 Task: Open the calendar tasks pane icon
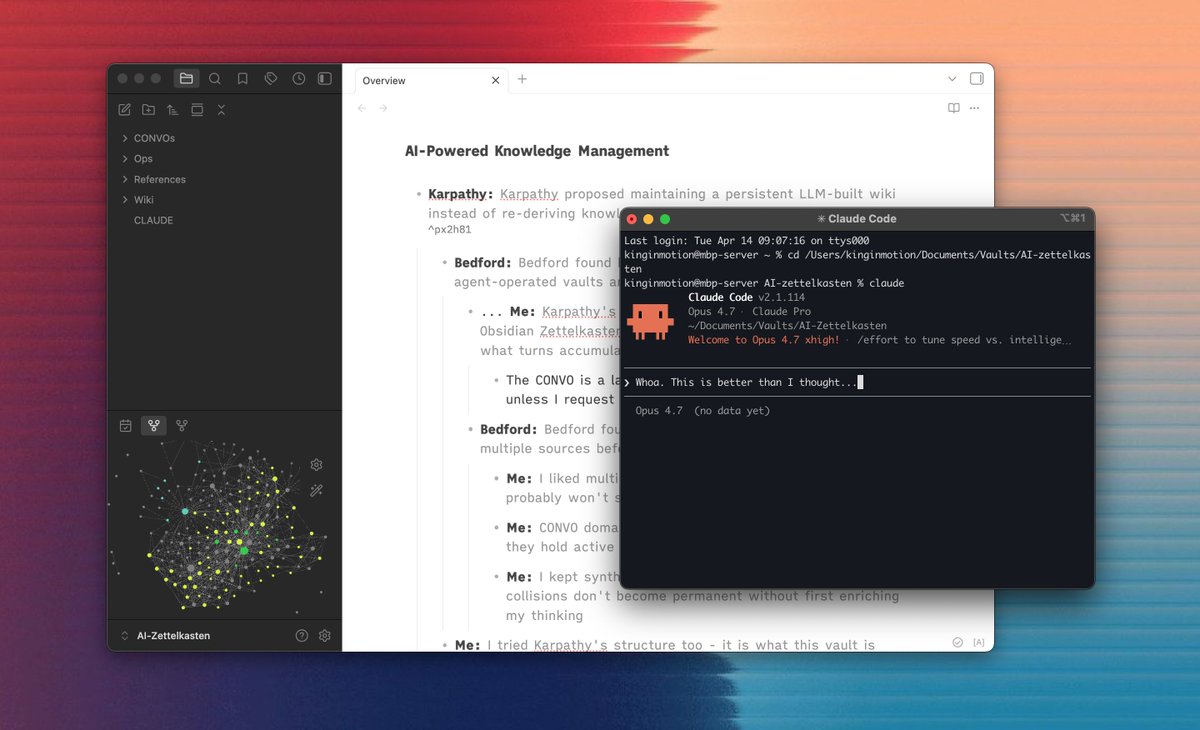[x=126, y=425]
